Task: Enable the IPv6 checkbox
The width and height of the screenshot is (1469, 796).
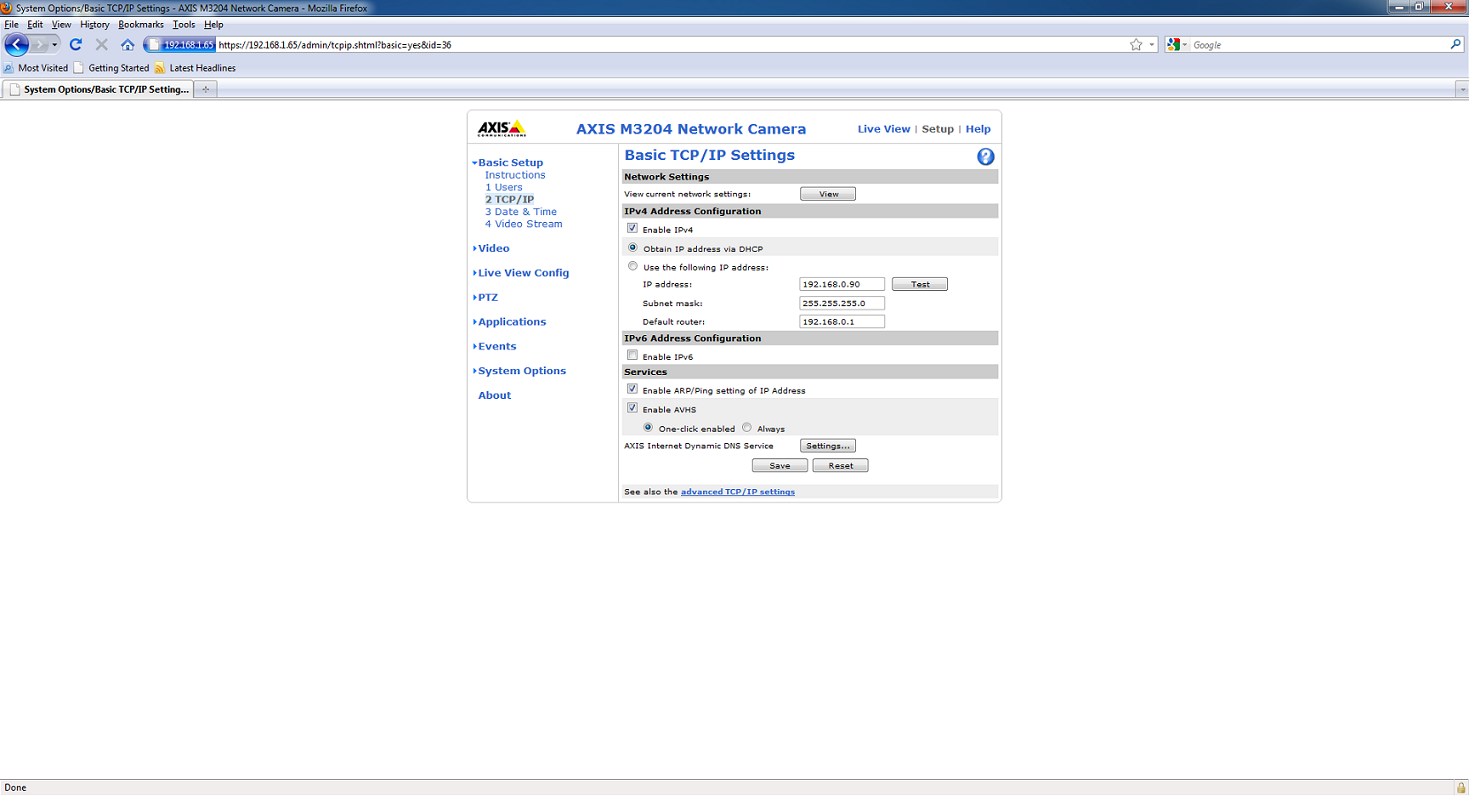Action: click(x=632, y=356)
